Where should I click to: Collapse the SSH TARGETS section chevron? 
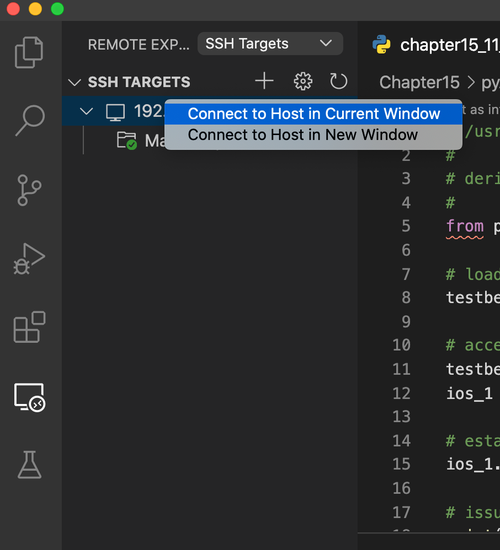(74, 82)
